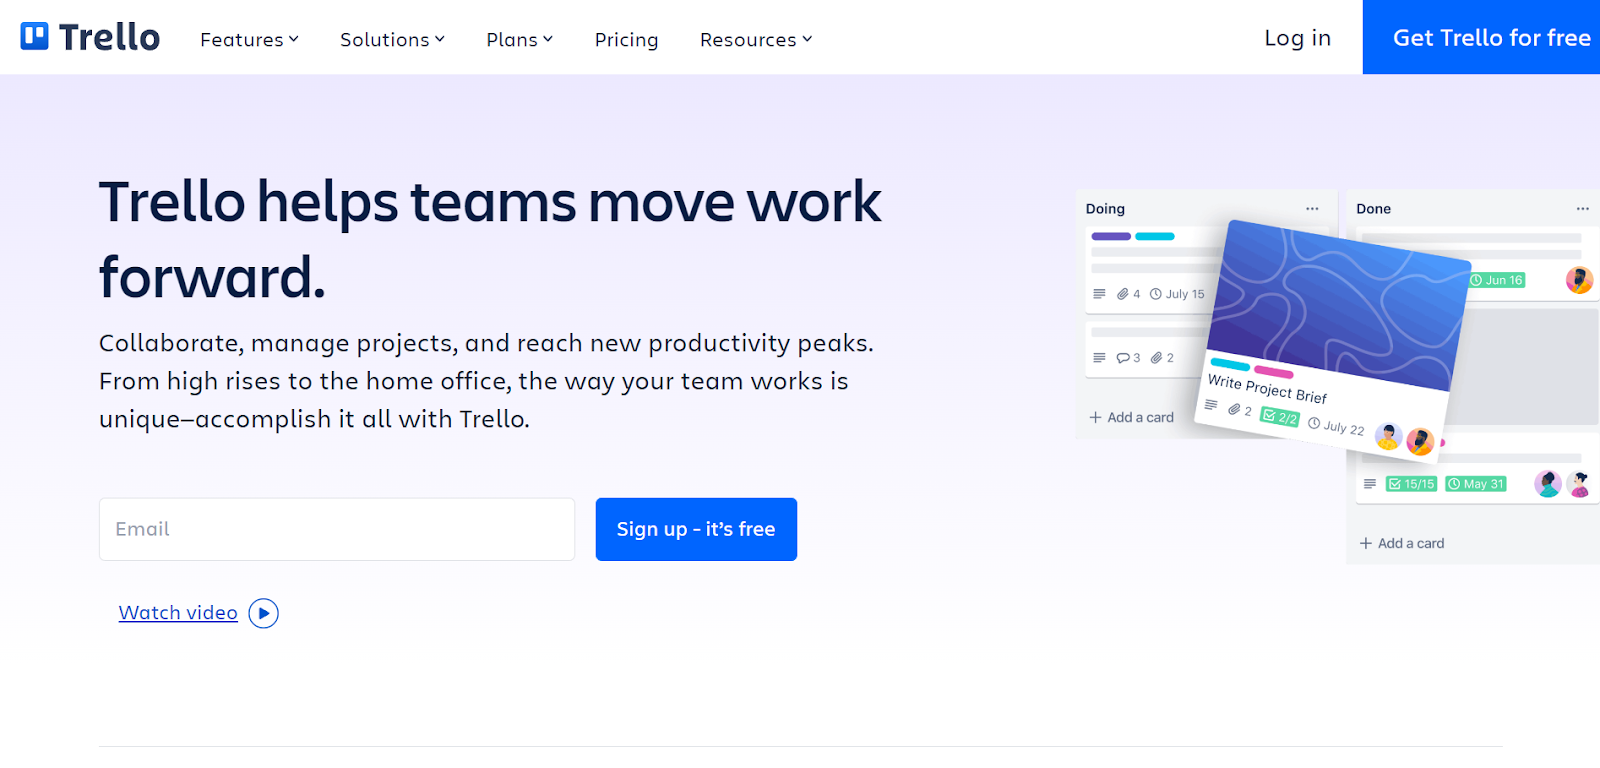1600x768 pixels.
Task: Click the Doing list title
Action: (x=1105, y=209)
